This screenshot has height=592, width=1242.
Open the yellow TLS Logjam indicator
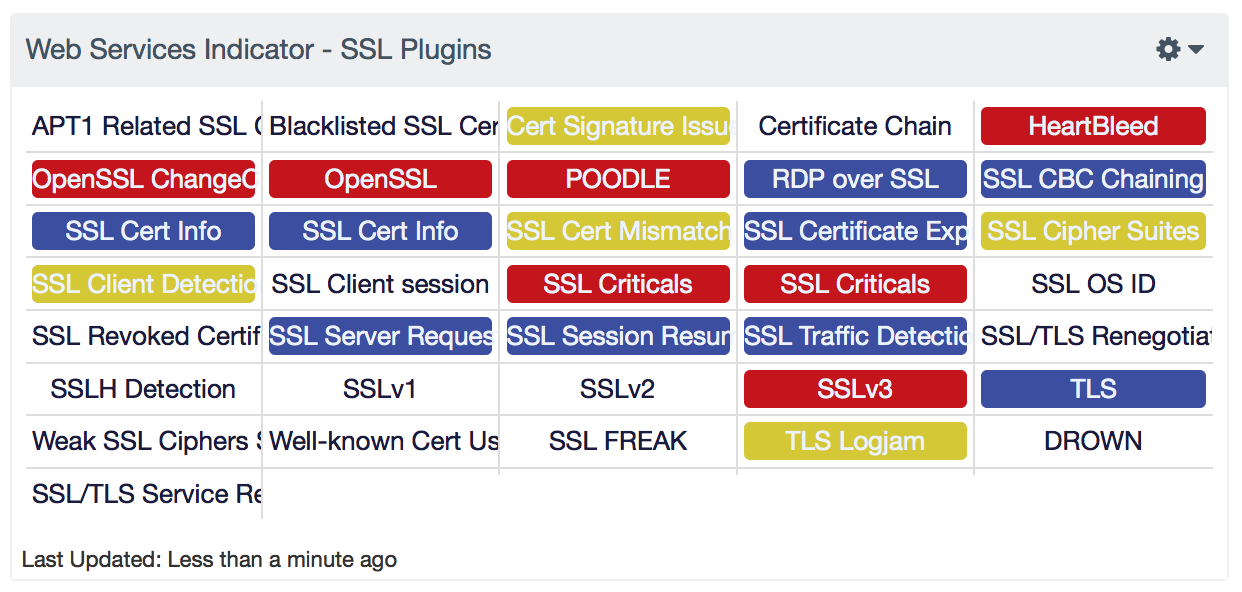(x=855, y=441)
